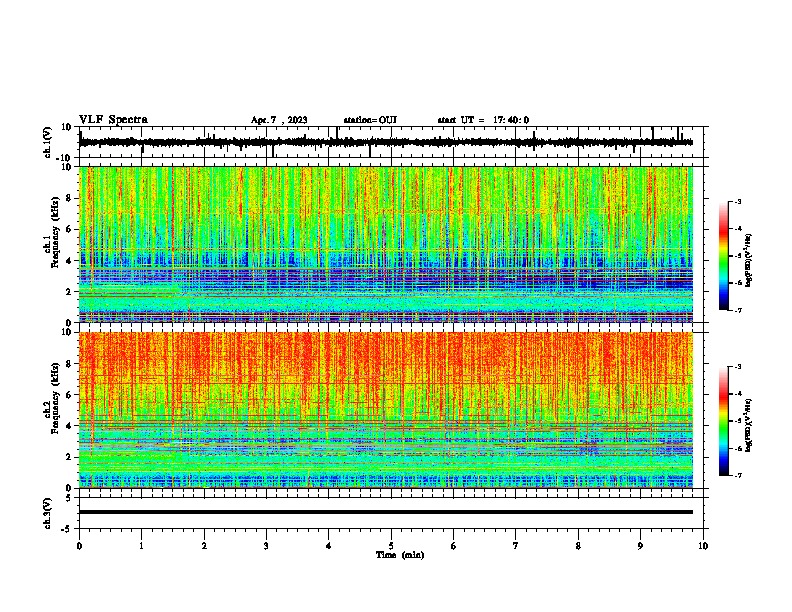
Task: Click the "6" kHz tick of ch.2 spectrogram
Action: coord(69,395)
